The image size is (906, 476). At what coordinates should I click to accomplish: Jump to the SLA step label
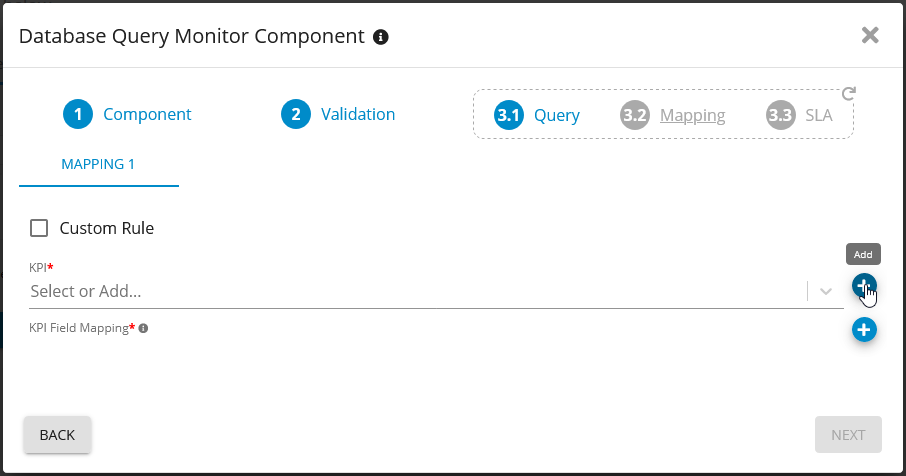pyautogui.click(x=818, y=115)
